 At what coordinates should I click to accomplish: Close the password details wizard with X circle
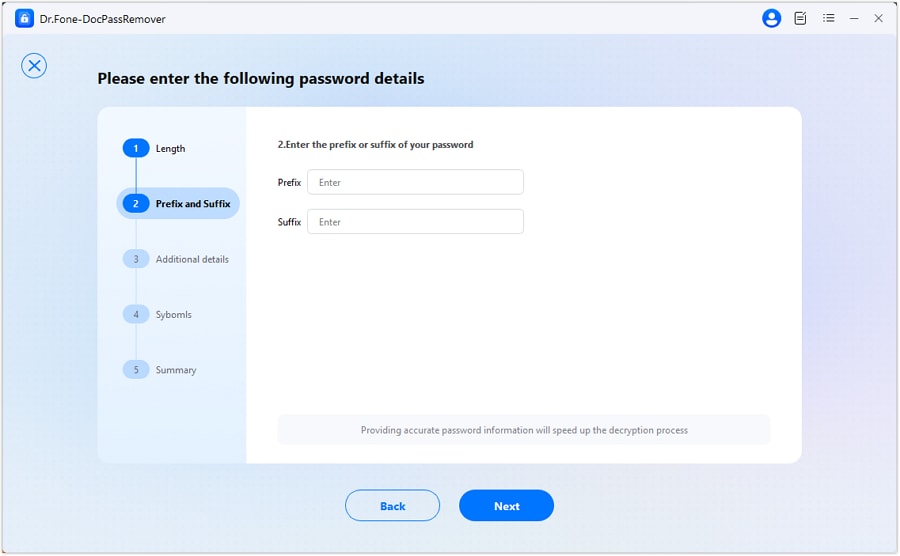[x=34, y=66]
